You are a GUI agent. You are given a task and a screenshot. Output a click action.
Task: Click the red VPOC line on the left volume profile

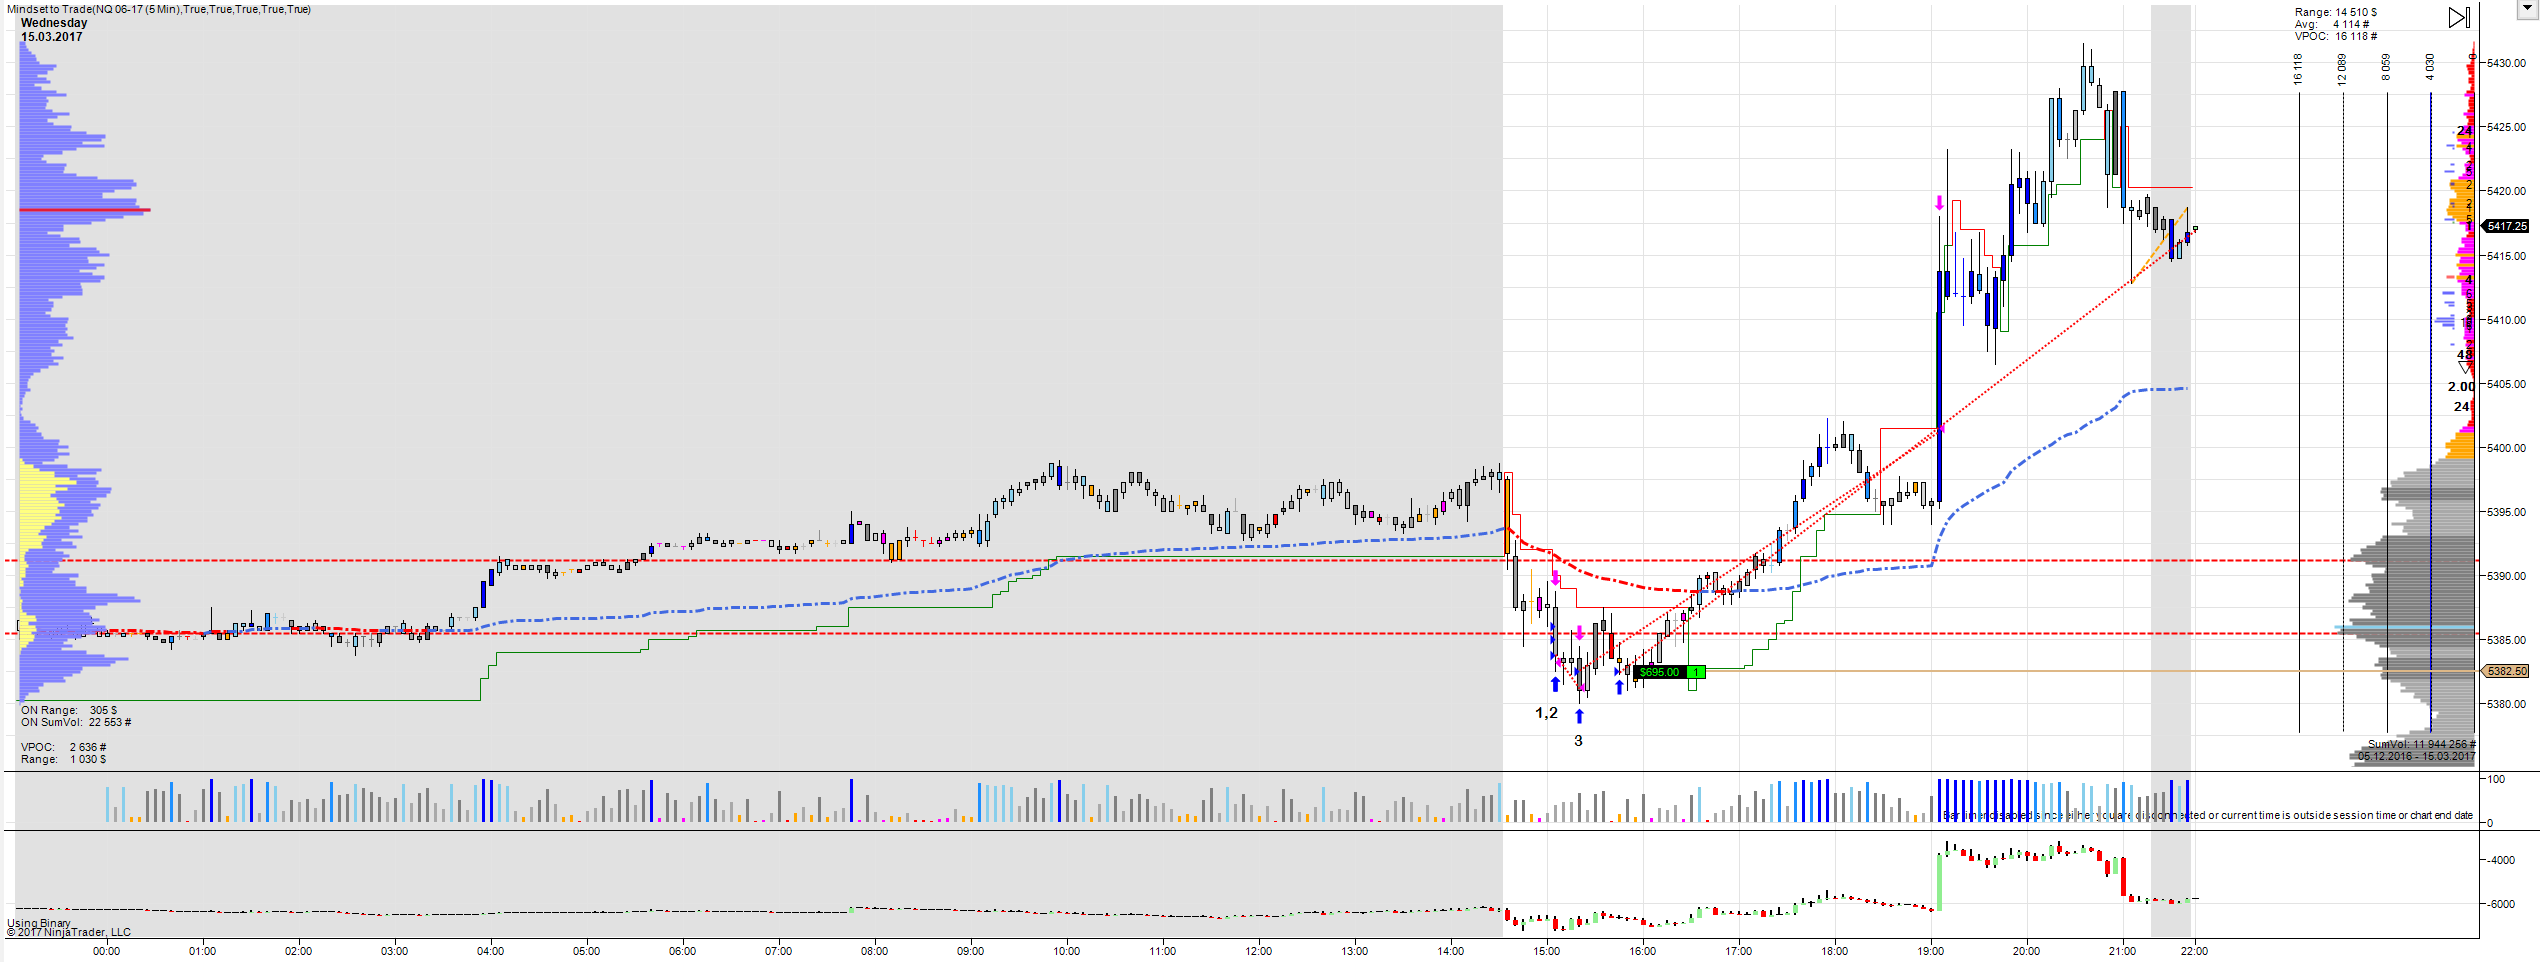click(84, 210)
